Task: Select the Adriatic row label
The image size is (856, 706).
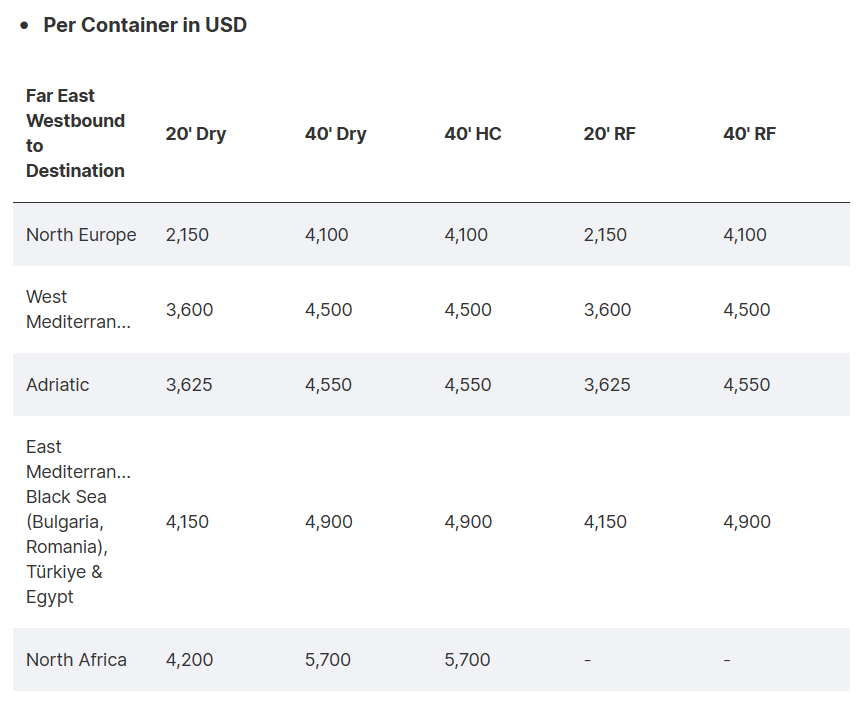Action: tap(57, 384)
